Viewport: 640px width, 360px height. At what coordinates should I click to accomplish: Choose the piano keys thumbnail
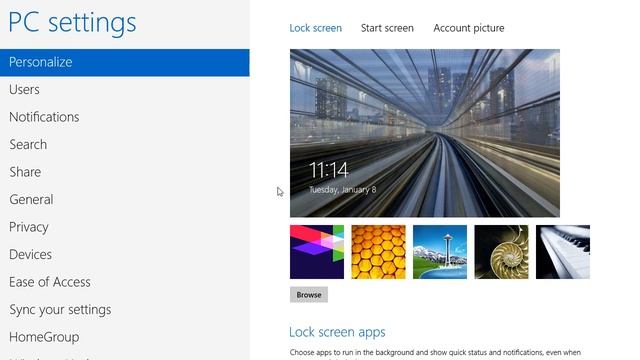click(562, 252)
